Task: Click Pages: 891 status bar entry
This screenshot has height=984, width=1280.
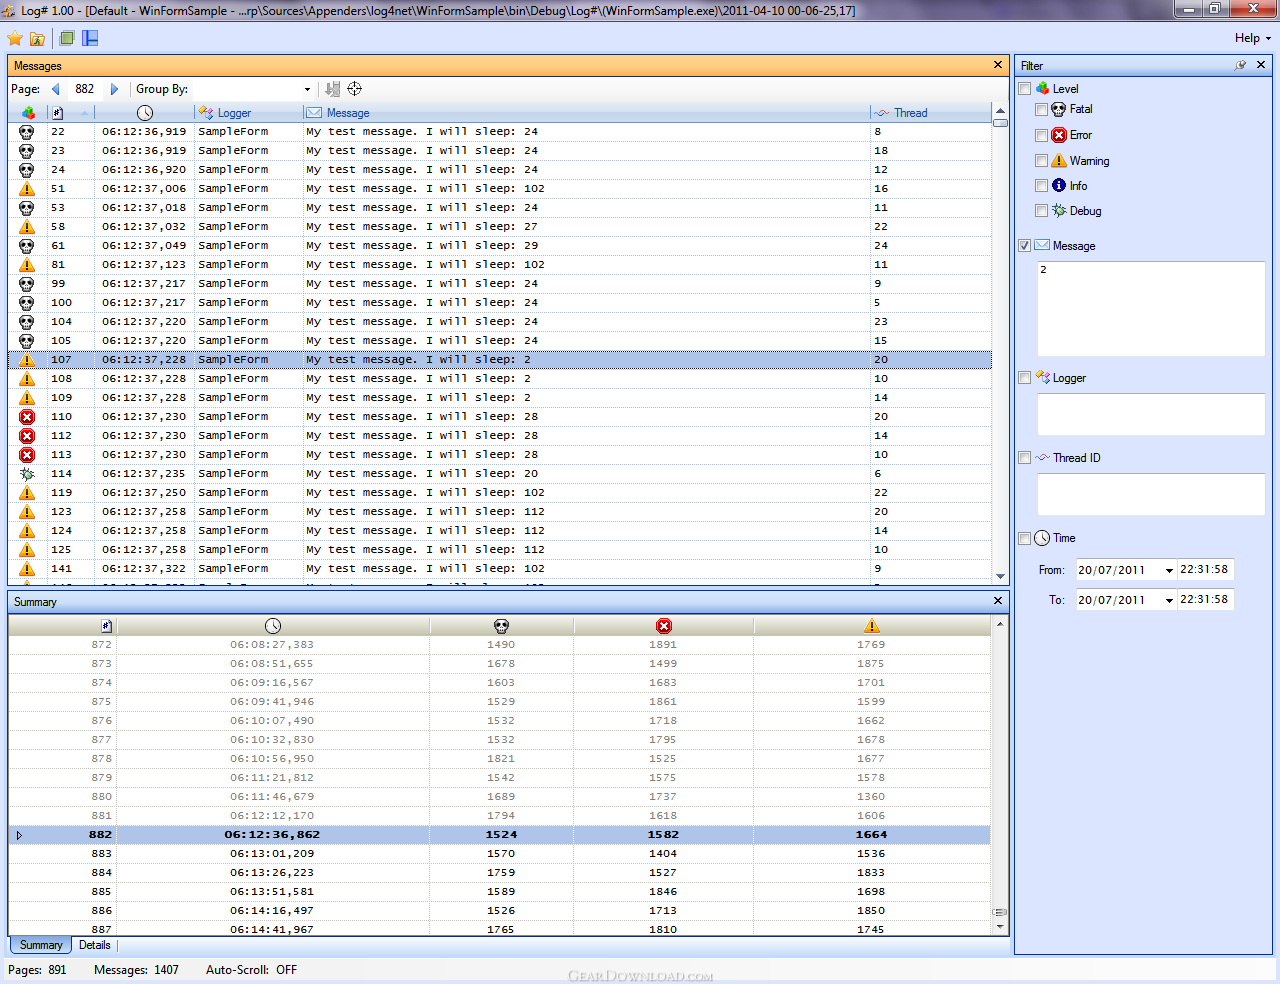Action: click(x=37, y=970)
